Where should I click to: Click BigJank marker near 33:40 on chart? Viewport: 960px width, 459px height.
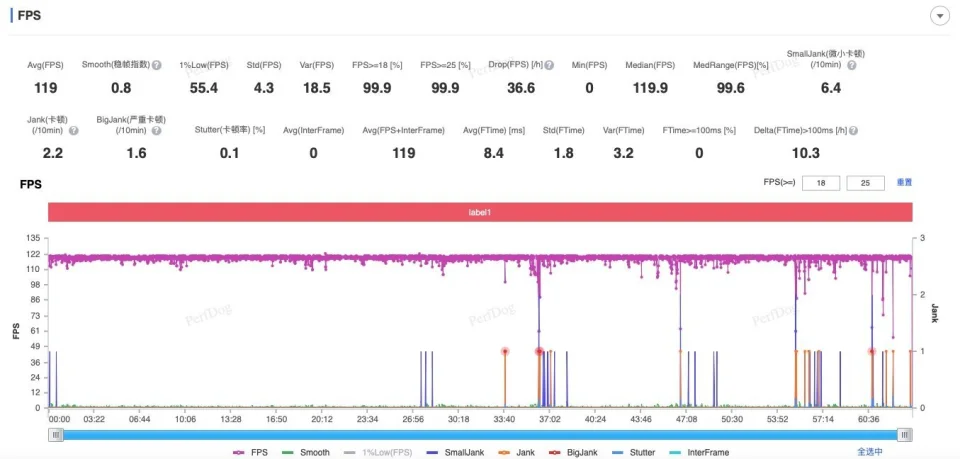(505, 351)
